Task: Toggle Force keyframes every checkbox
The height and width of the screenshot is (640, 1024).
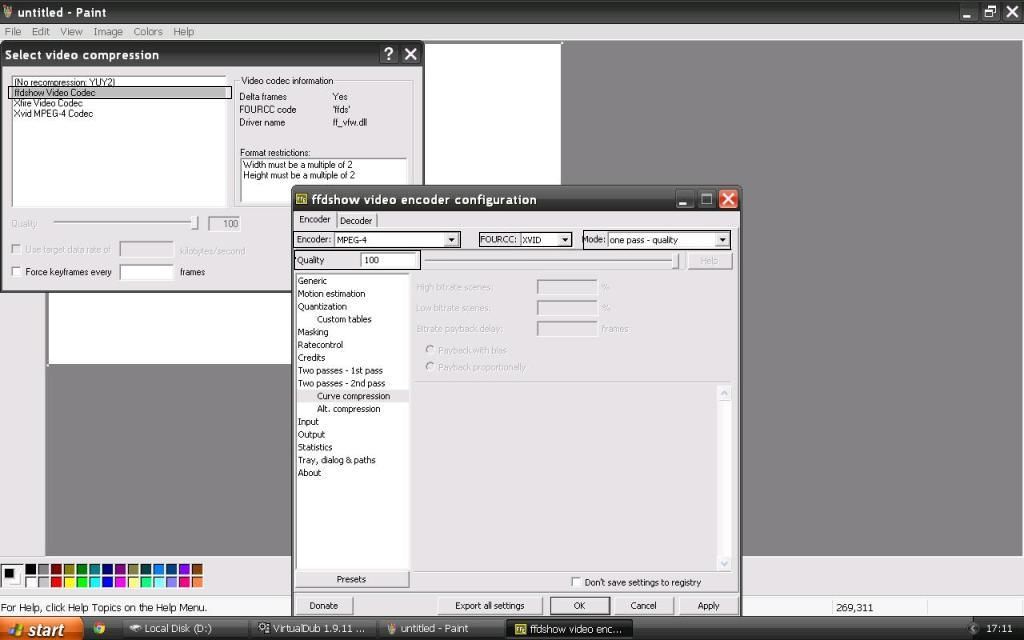Action: pyautogui.click(x=16, y=272)
